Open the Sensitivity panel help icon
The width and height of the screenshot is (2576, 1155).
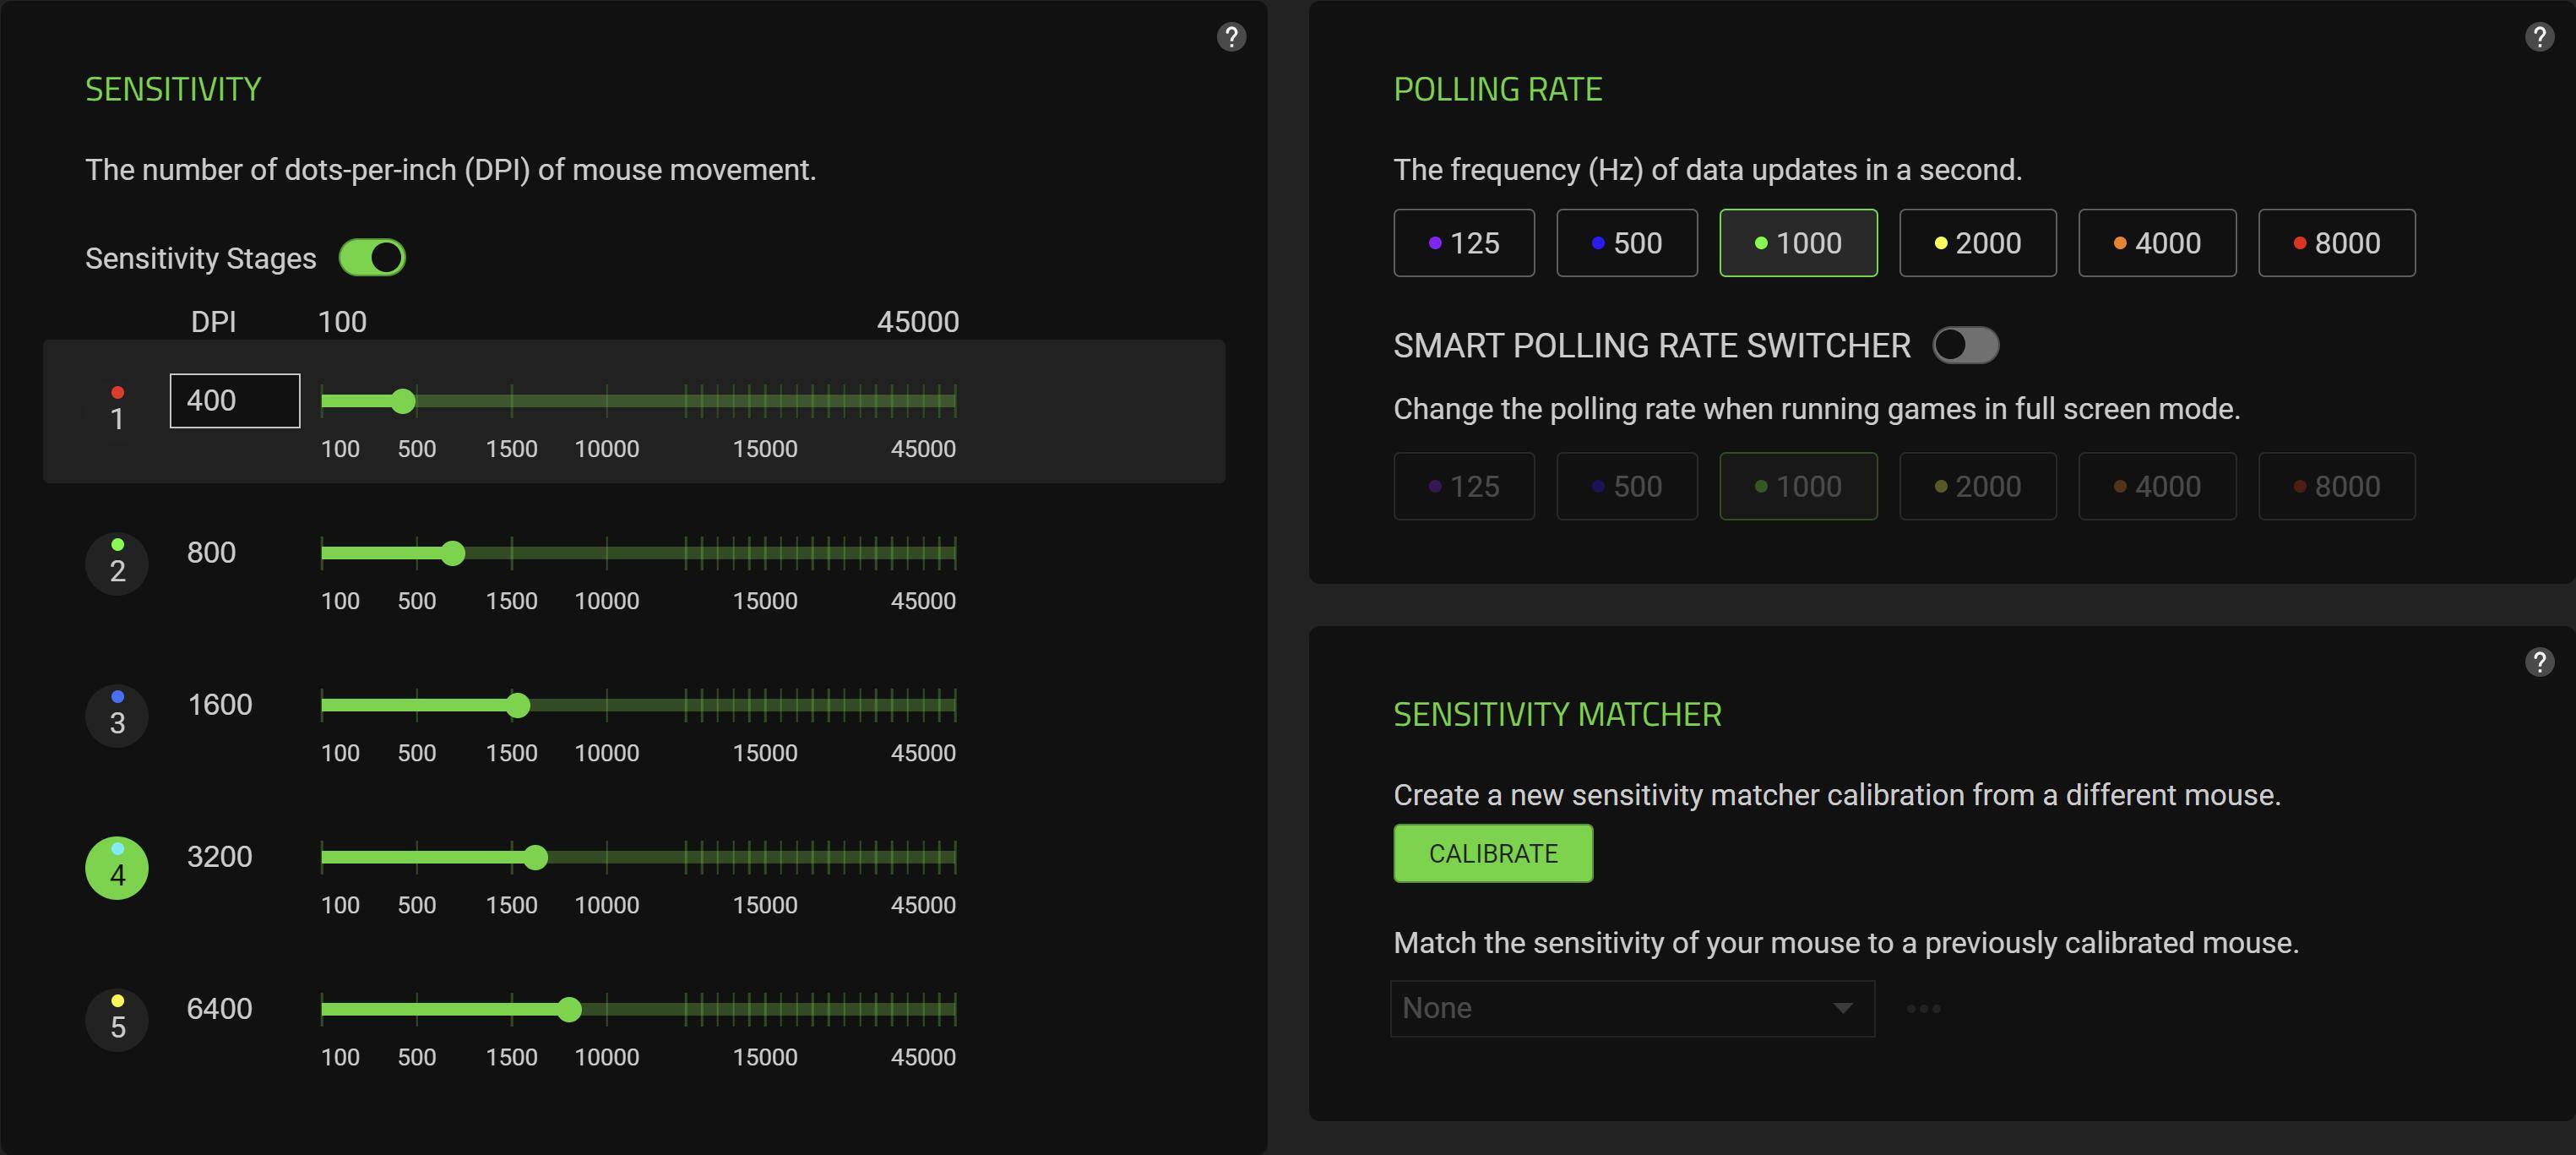click(x=1231, y=37)
